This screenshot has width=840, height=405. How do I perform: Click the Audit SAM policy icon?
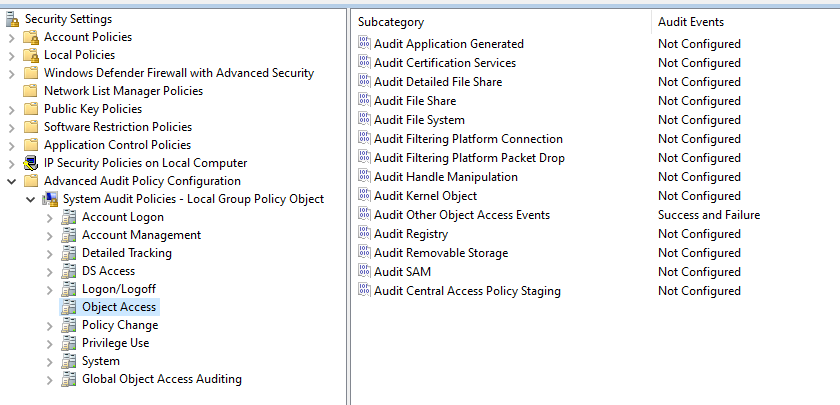coord(364,272)
